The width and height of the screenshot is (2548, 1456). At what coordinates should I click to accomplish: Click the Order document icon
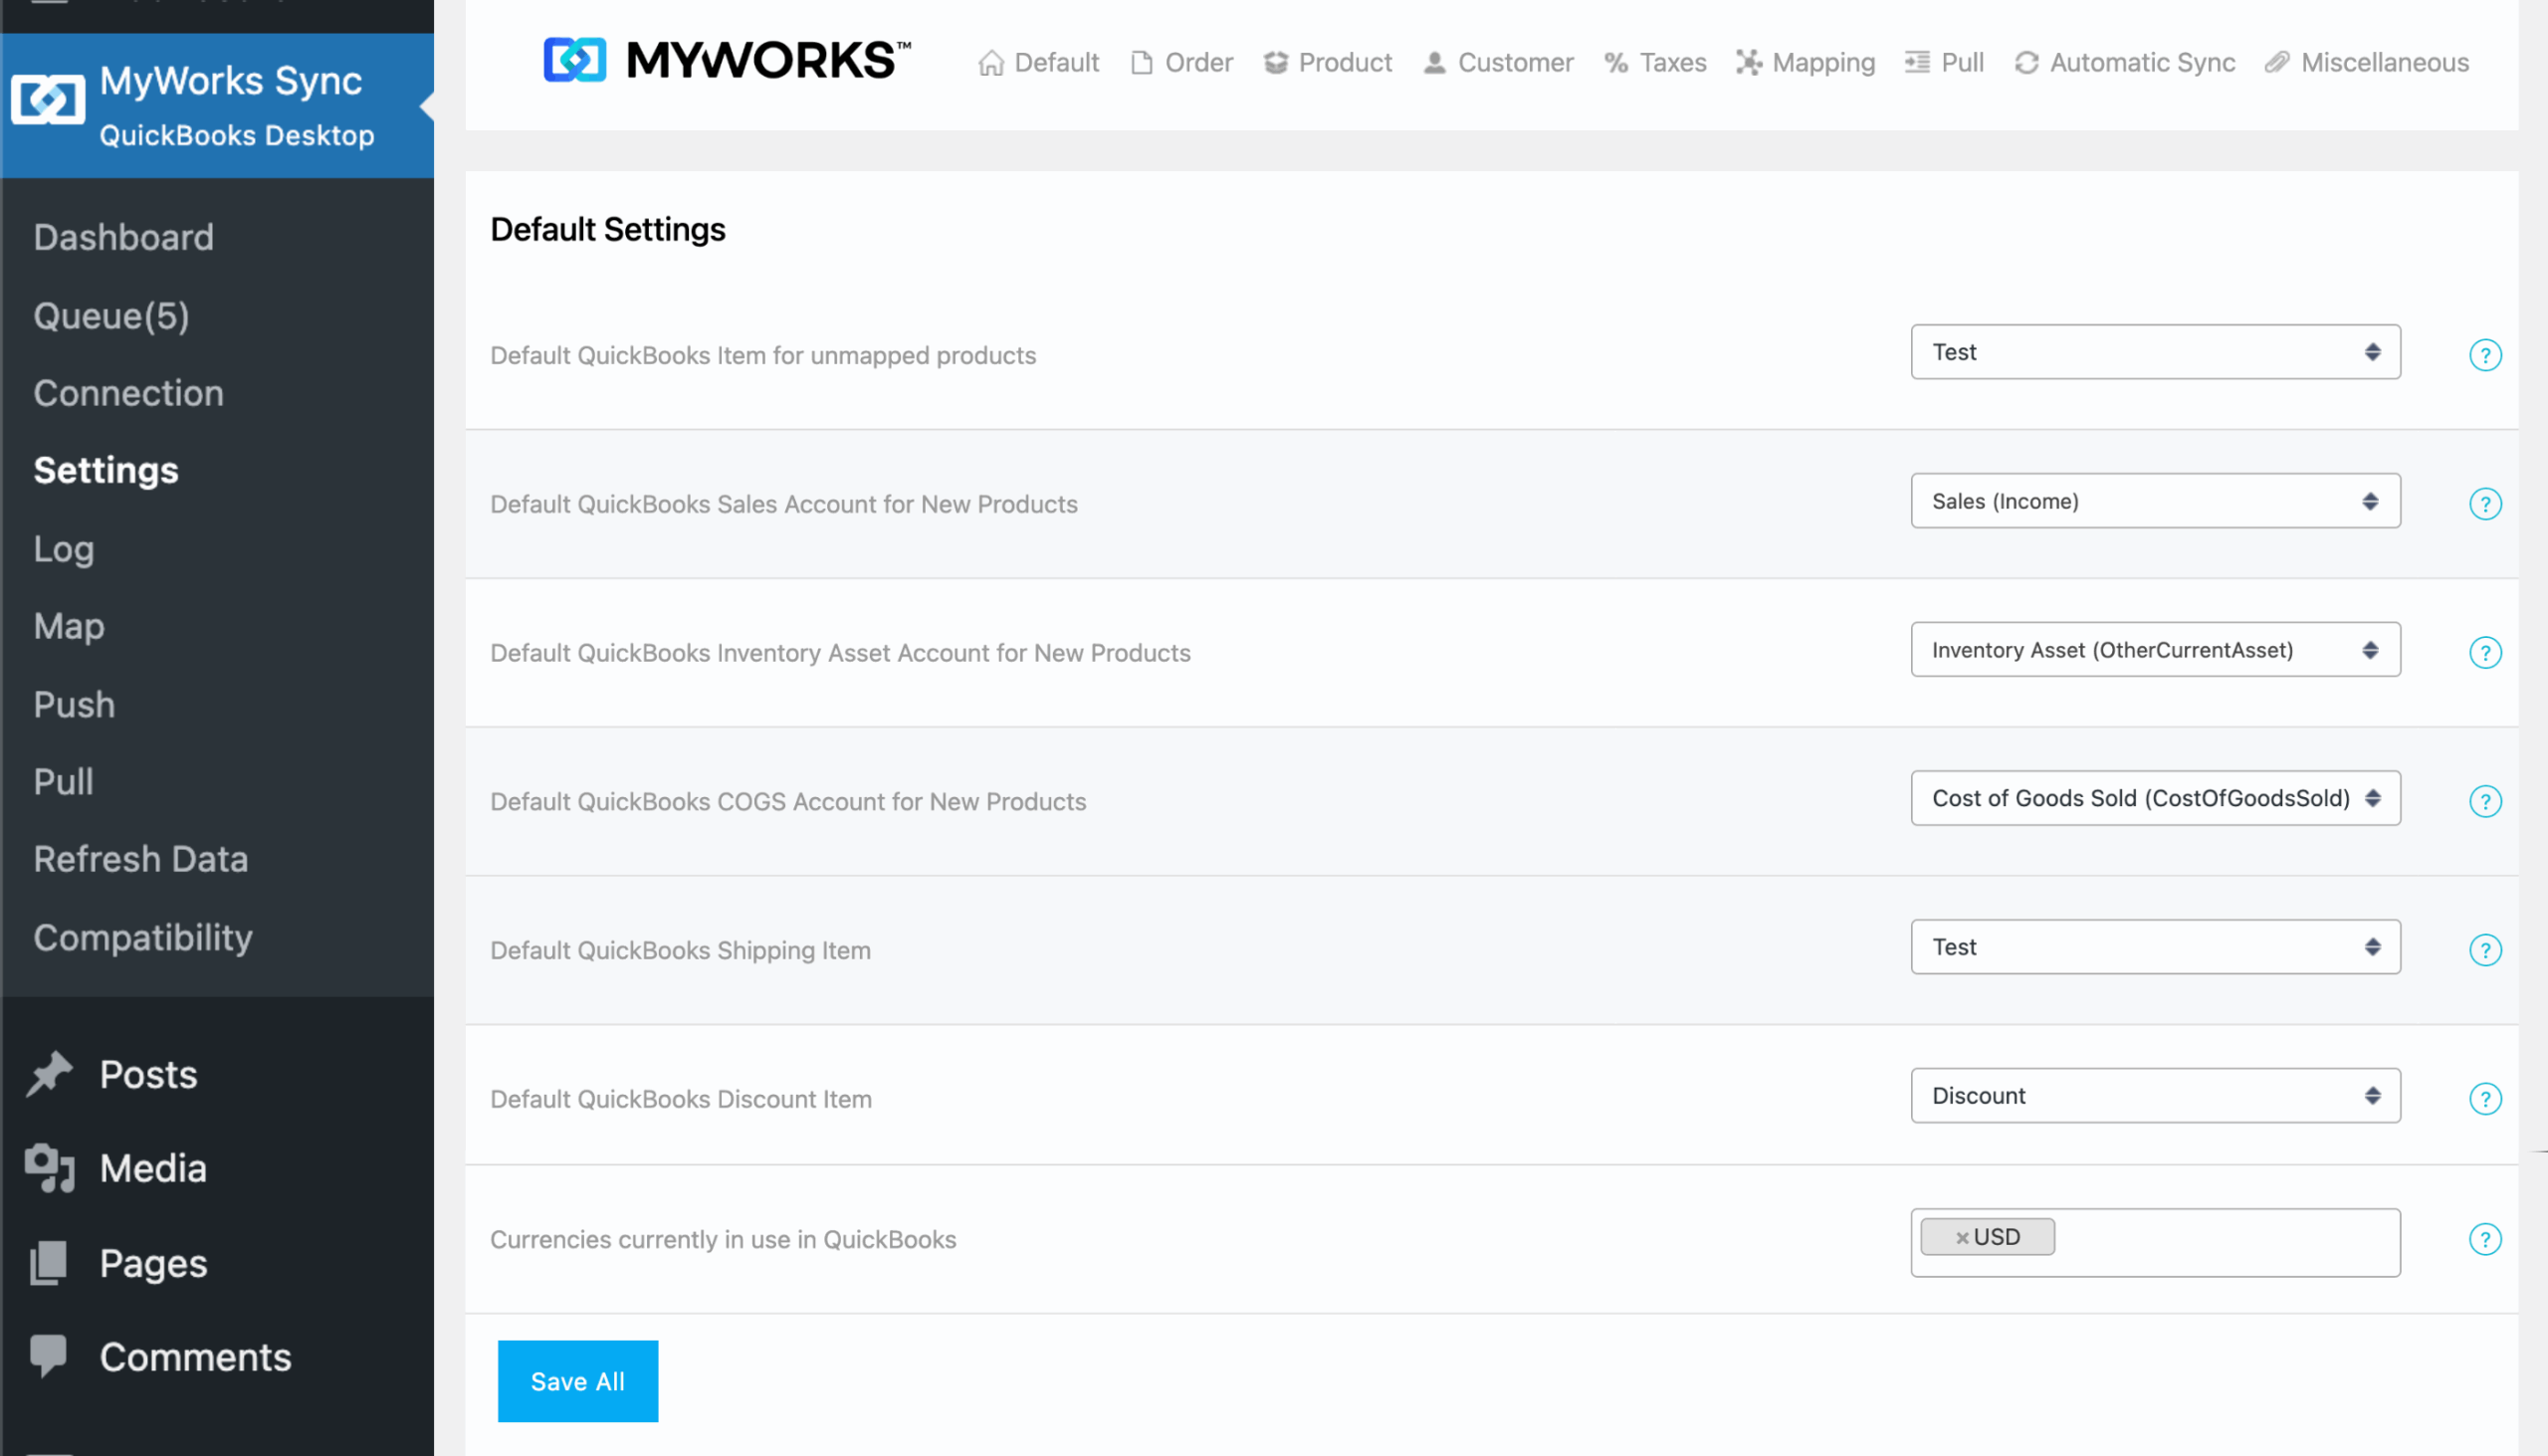(x=1140, y=62)
